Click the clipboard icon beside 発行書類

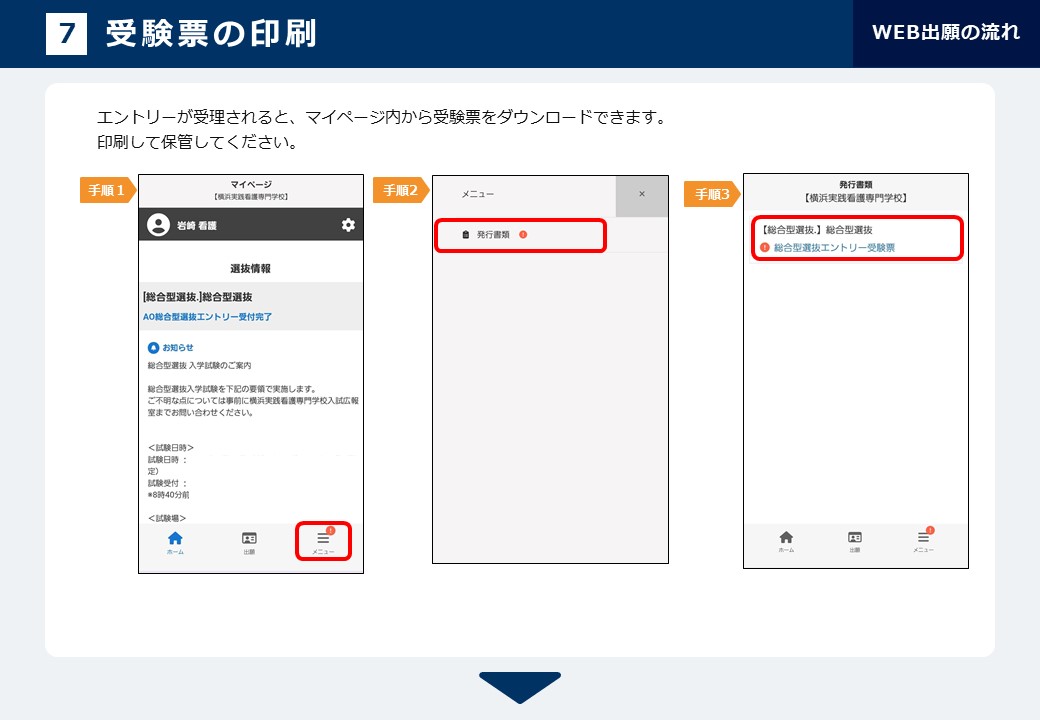(x=466, y=235)
